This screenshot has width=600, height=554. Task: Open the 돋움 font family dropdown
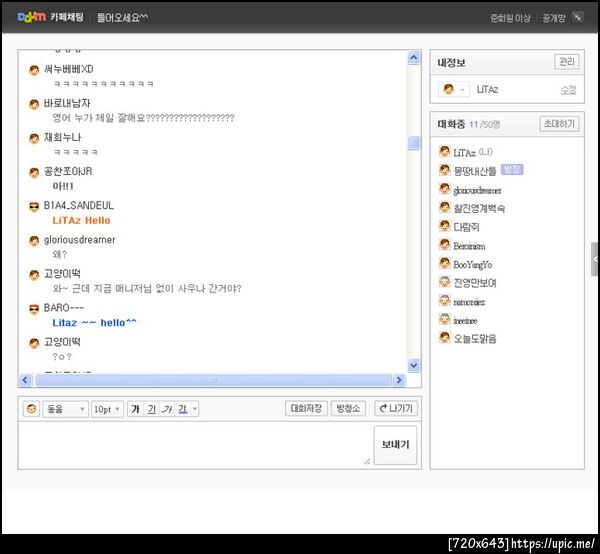tap(65, 409)
